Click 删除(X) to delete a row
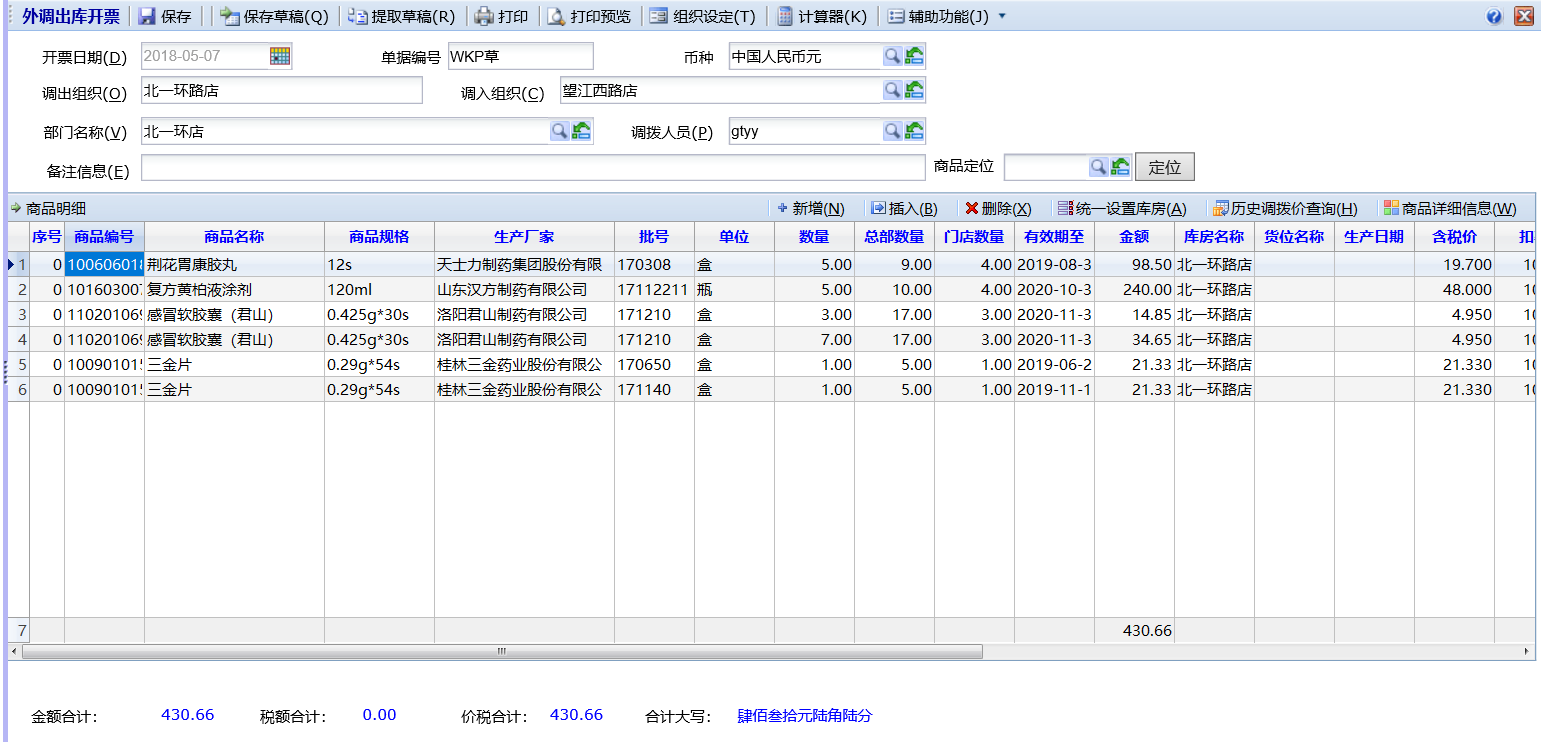 pyautogui.click(x=998, y=208)
